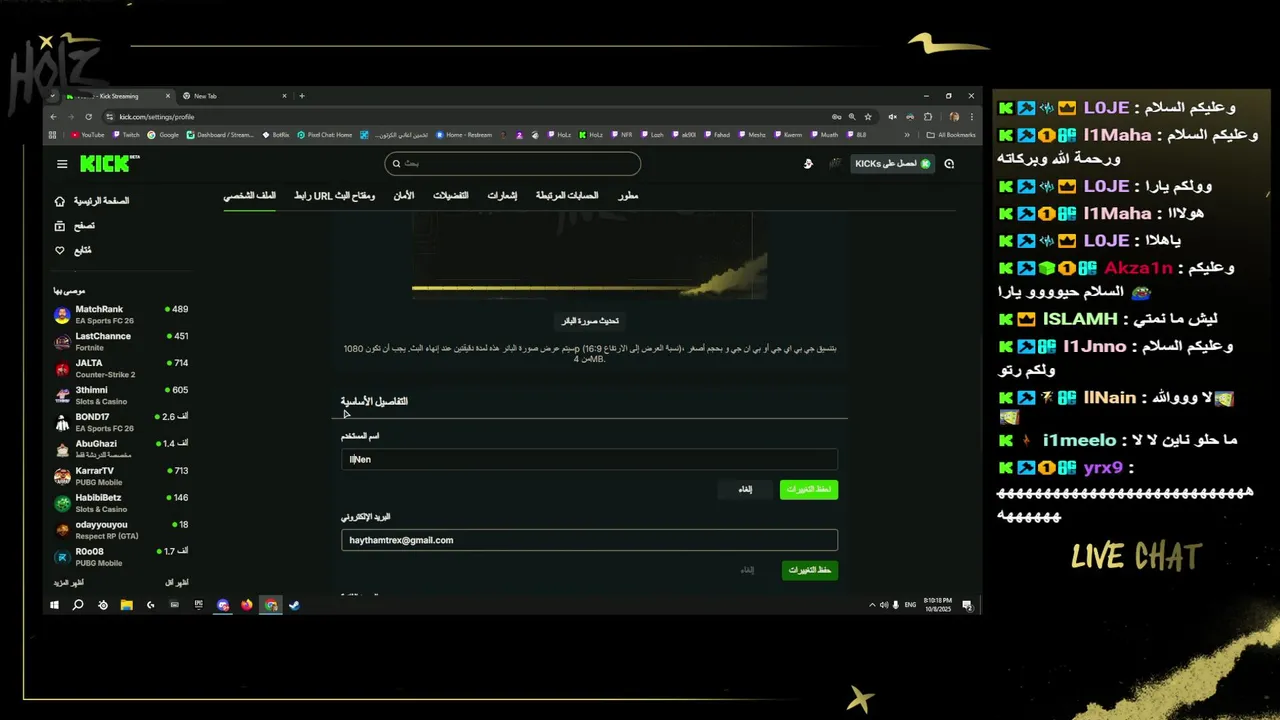
Task: Open the Notifications settings tab
Action: pyautogui.click(x=502, y=195)
